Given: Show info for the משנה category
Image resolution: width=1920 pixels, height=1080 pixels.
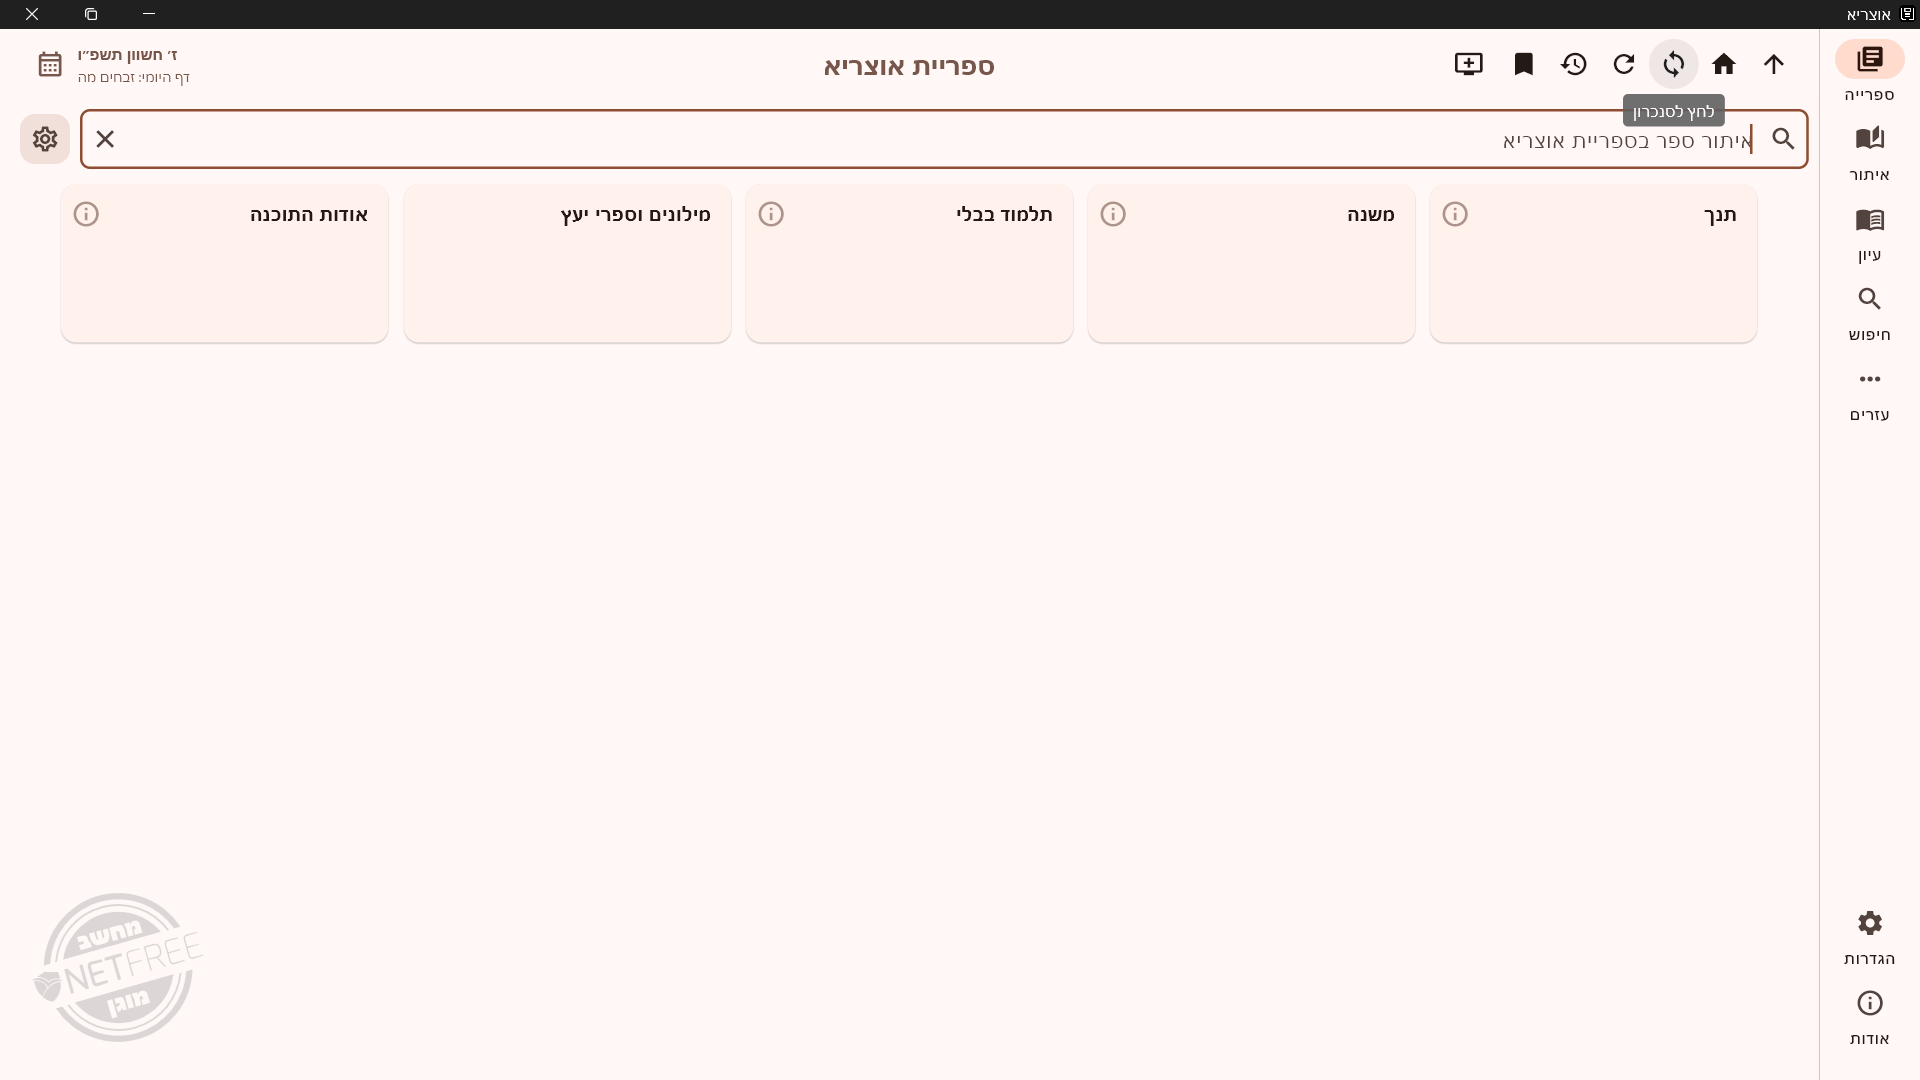Looking at the screenshot, I should 1113,214.
